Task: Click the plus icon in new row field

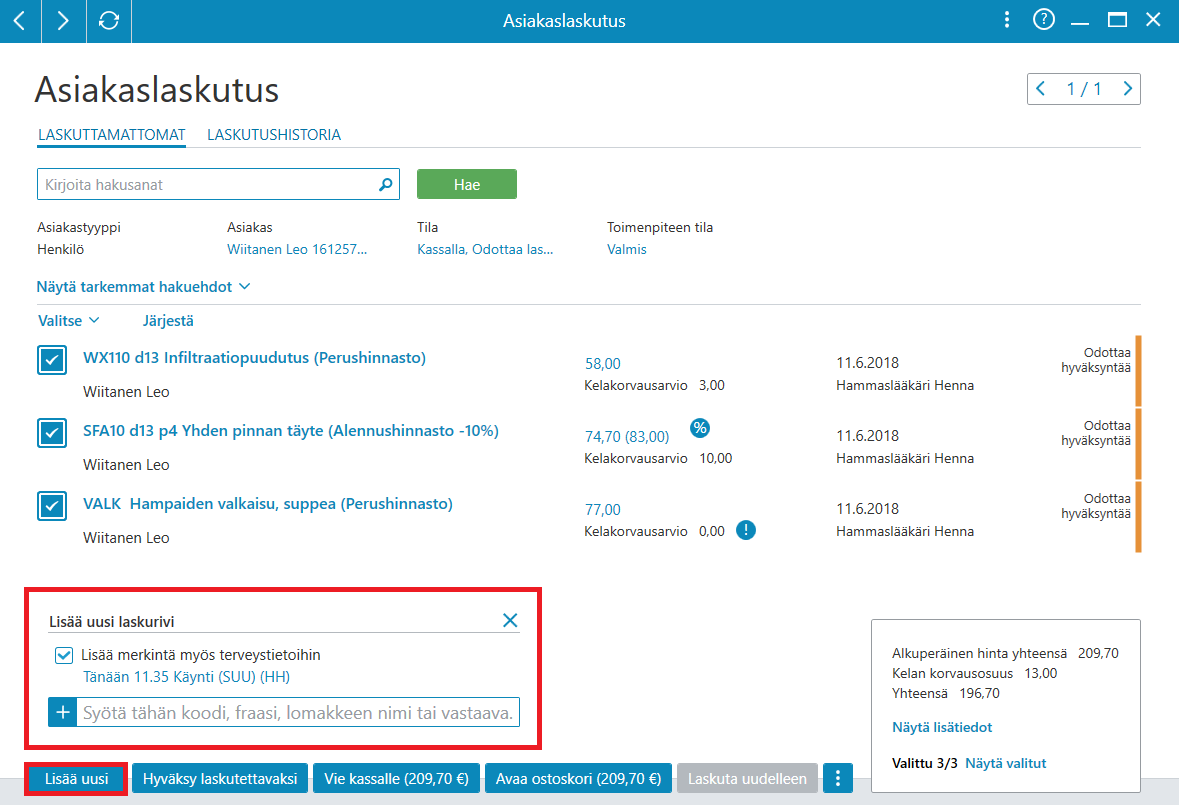Action: point(63,712)
